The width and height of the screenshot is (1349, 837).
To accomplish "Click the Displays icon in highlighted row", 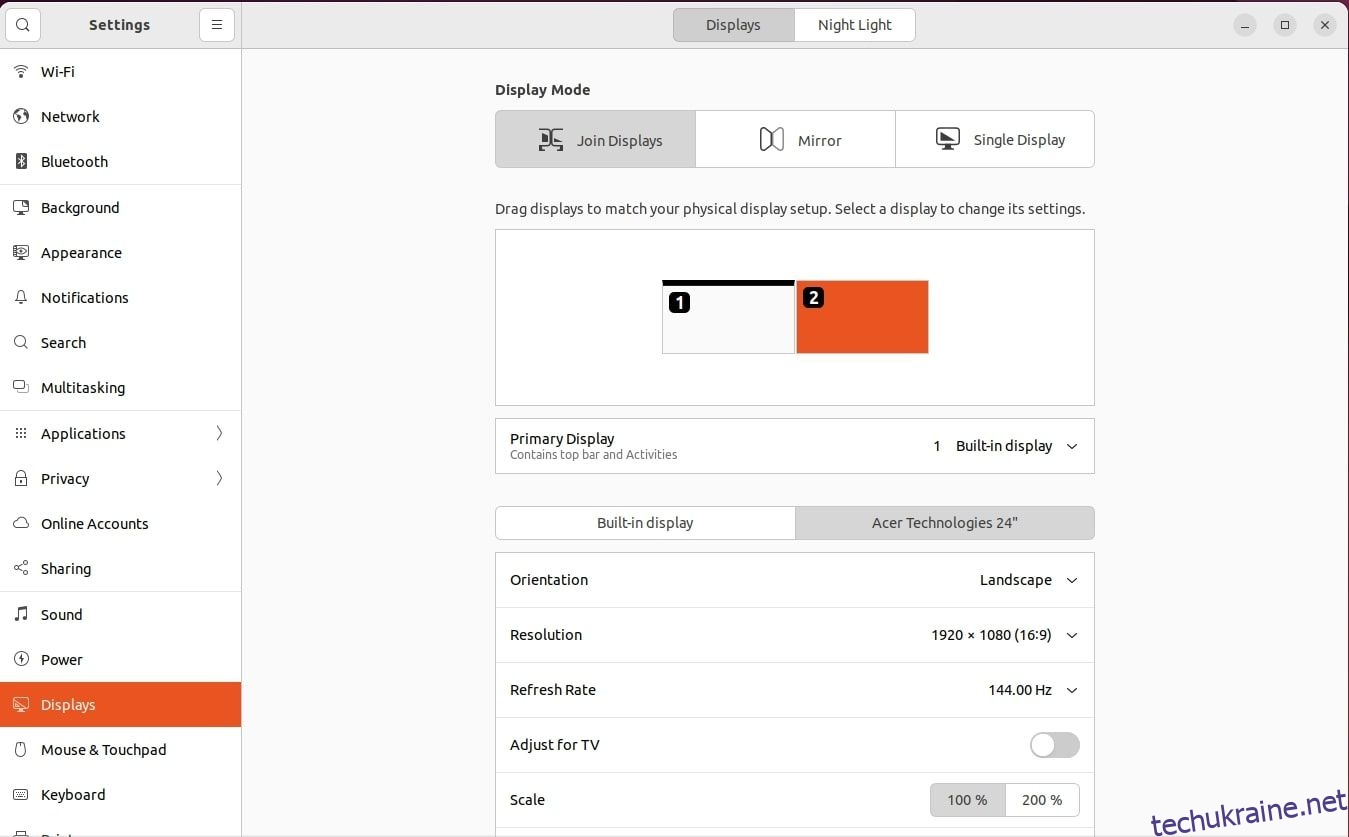I will coord(21,705).
